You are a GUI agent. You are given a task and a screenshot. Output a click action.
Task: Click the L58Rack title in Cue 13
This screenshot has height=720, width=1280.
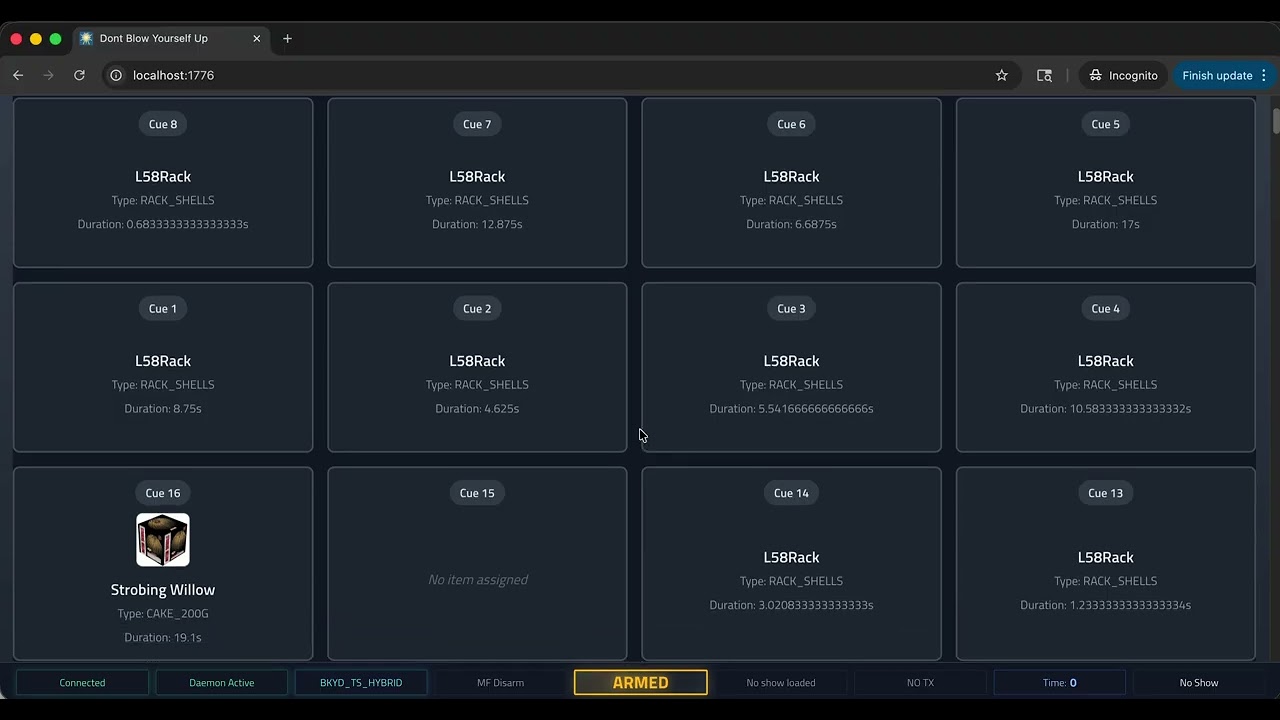coord(1105,558)
